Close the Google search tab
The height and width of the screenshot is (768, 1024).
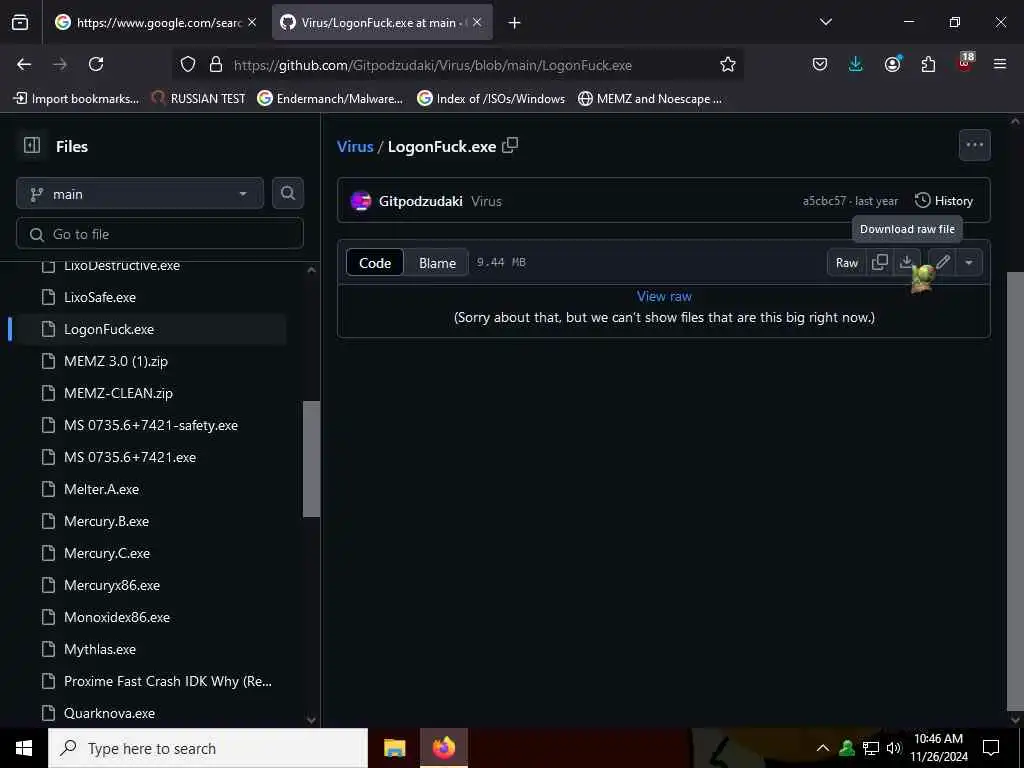point(252,22)
